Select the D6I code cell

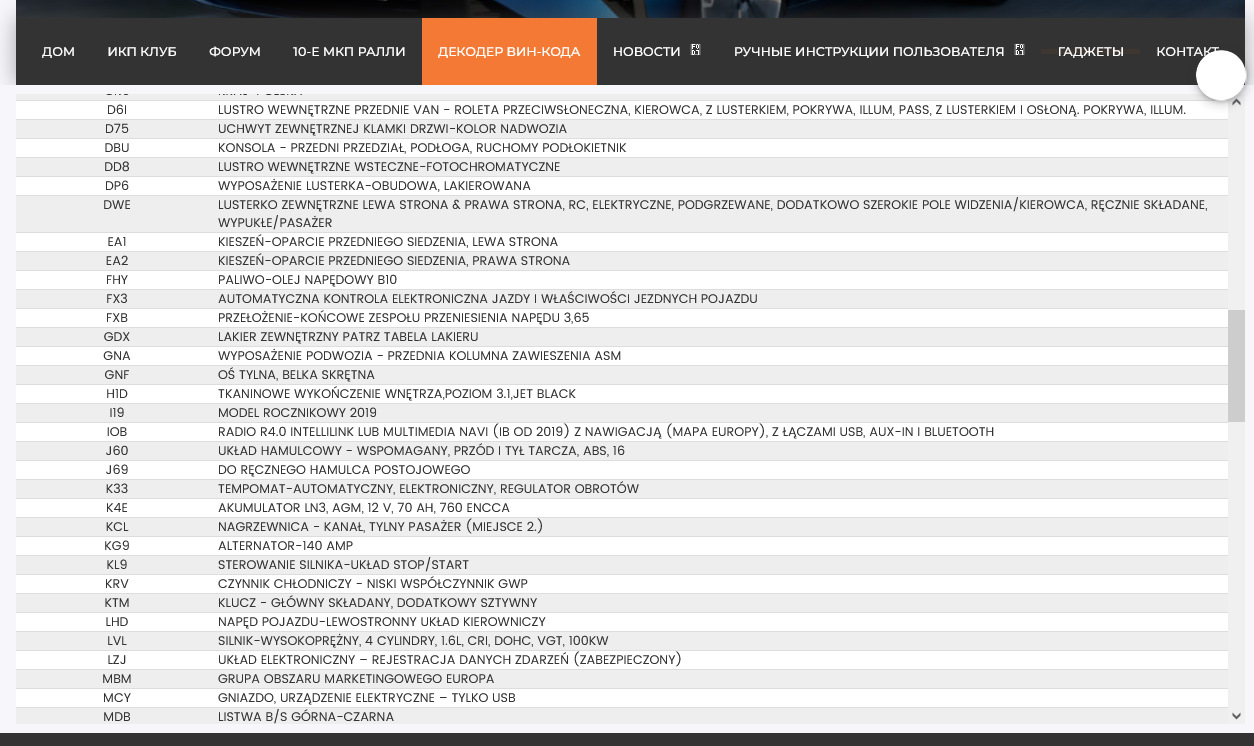point(117,110)
